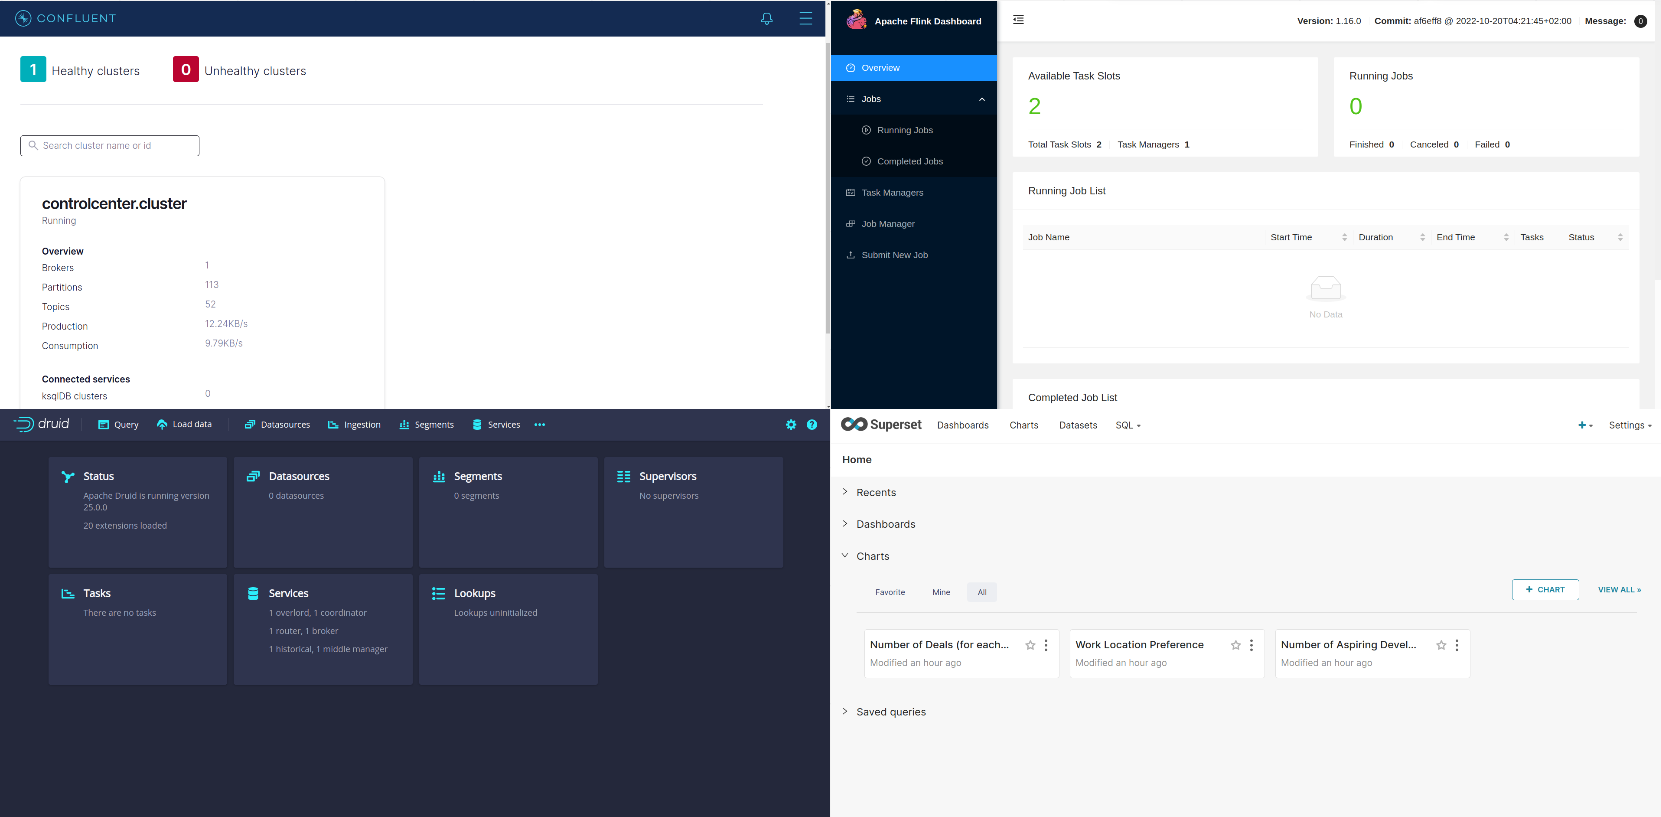
Task: Open Druid settings gear icon
Action: pyautogui.click(x=791, y=425)
